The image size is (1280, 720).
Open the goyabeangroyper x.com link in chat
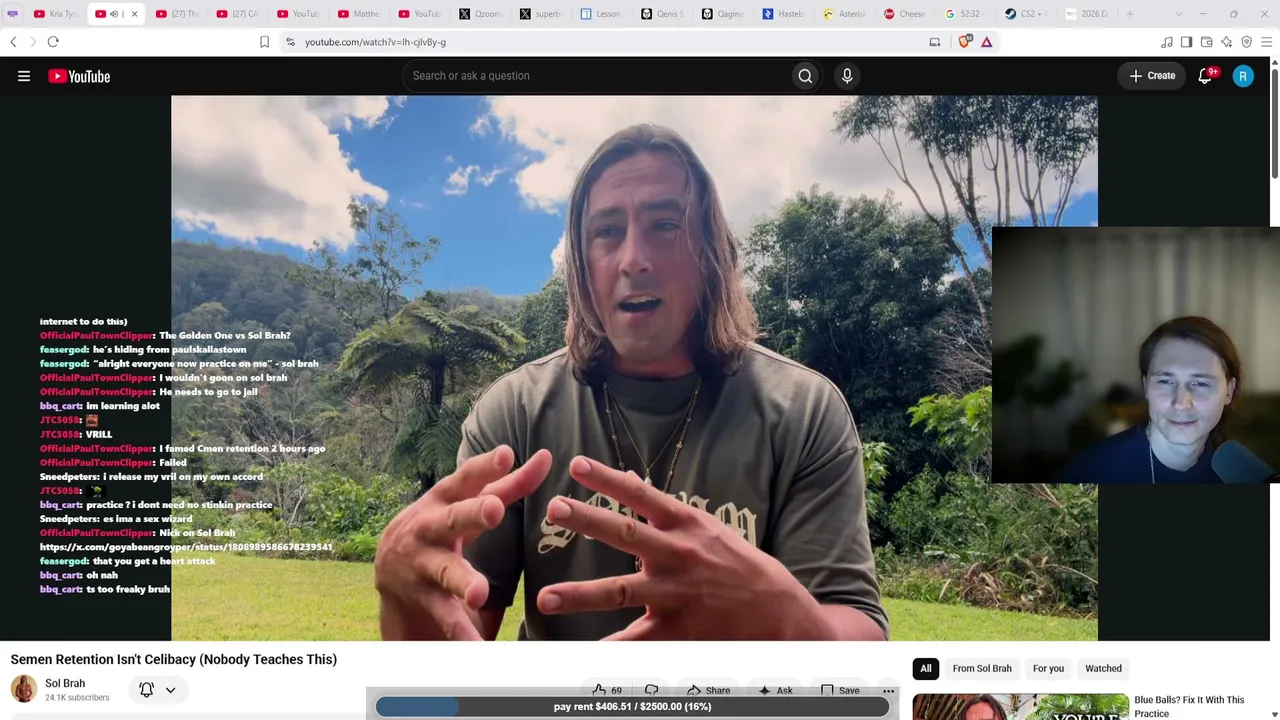pyautogui.click(x=186, y=547)
